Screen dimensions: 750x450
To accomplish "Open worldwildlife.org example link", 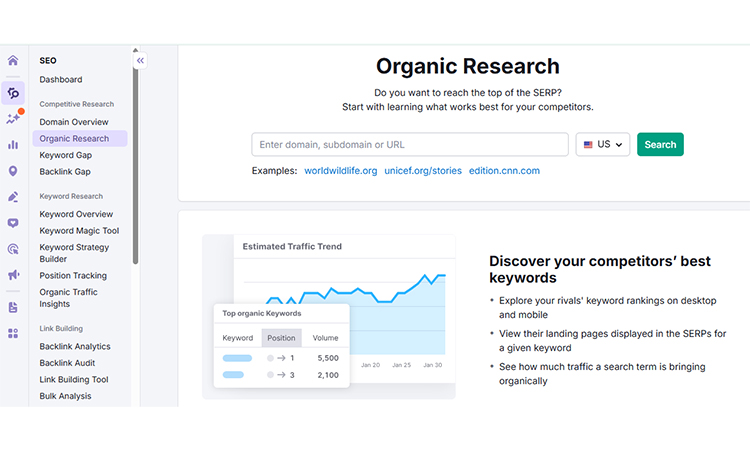I will tap(341, 171).
